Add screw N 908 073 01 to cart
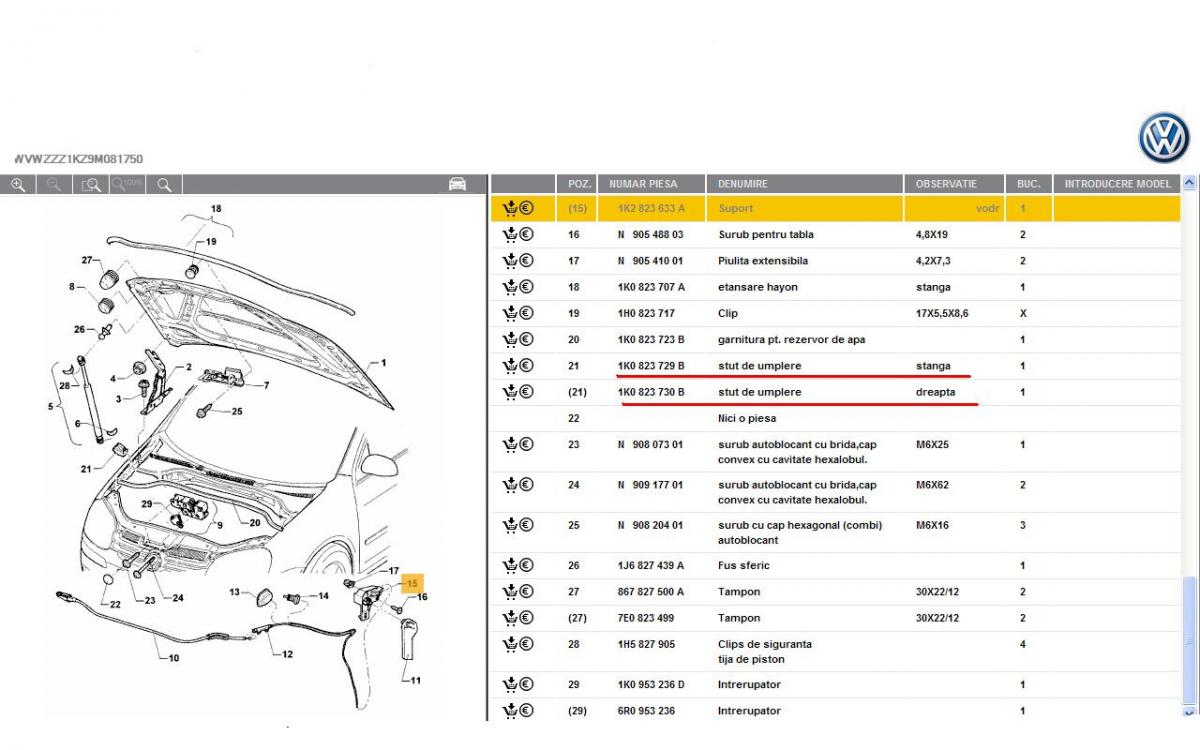 coord(509,444)
